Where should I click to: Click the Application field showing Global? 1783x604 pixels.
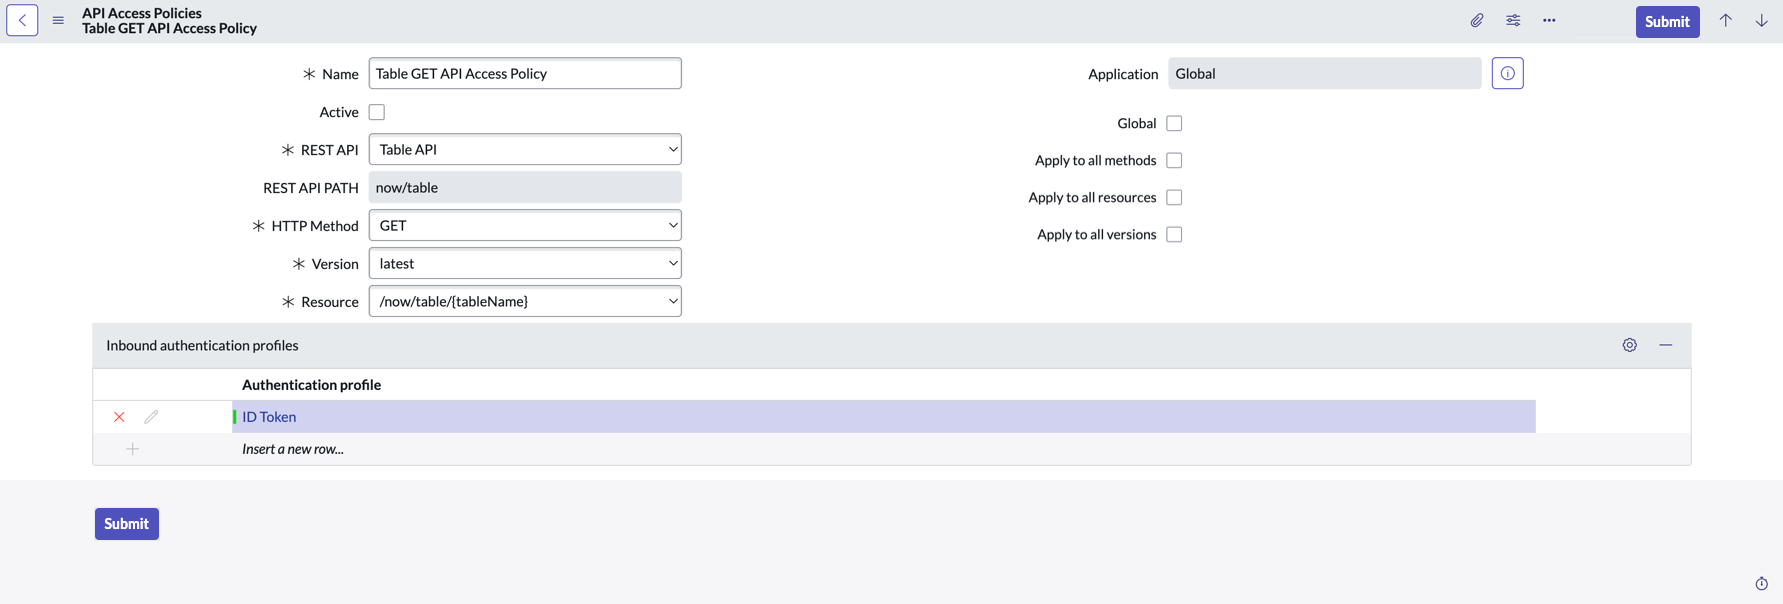1324,73
